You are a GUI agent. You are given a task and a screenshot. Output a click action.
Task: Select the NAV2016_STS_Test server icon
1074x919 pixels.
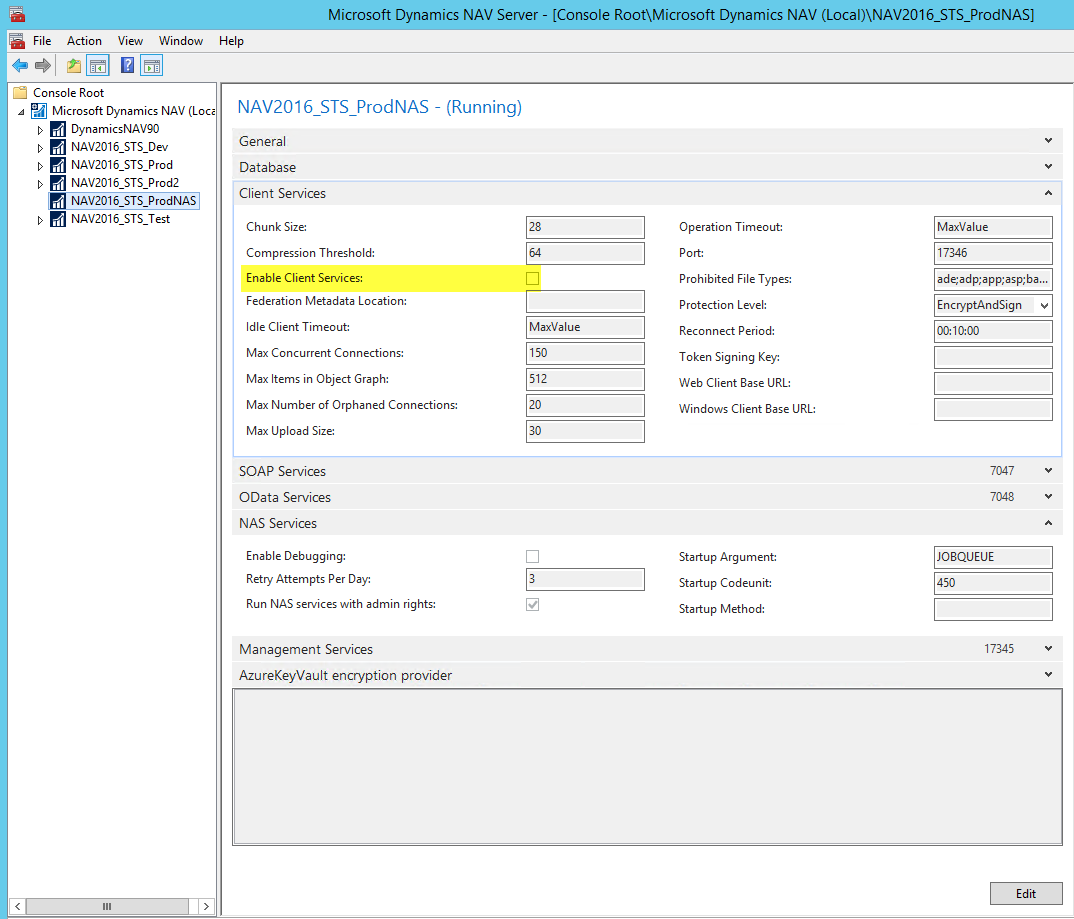coord(57,218)
